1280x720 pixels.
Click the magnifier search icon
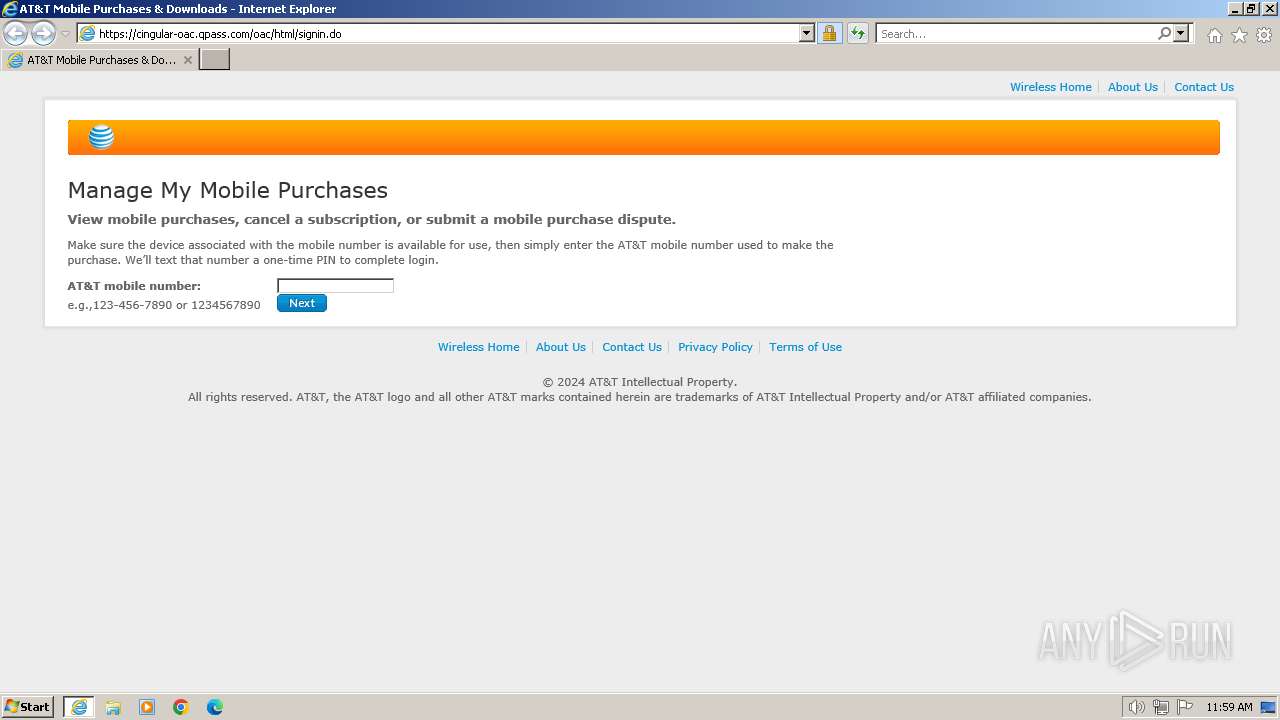pyautogui.click(x=1164, y=34)
